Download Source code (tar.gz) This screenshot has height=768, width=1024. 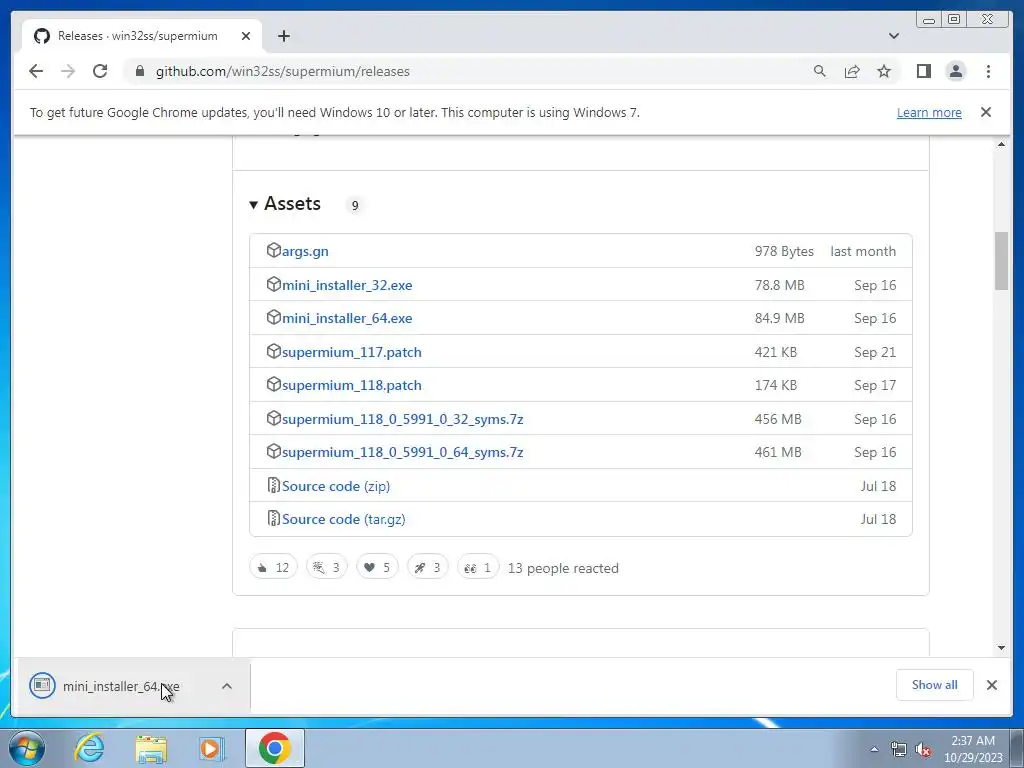pyautogui.click(x=344, y=520)
